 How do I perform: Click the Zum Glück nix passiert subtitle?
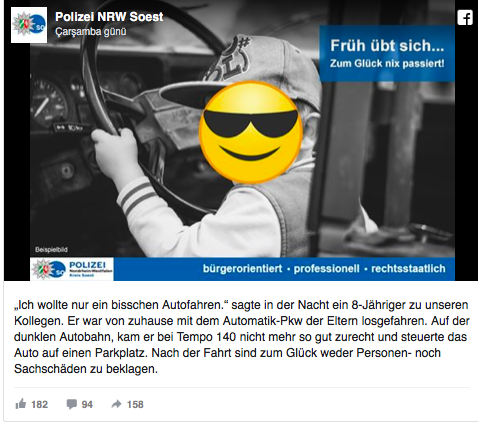(387, 63)
